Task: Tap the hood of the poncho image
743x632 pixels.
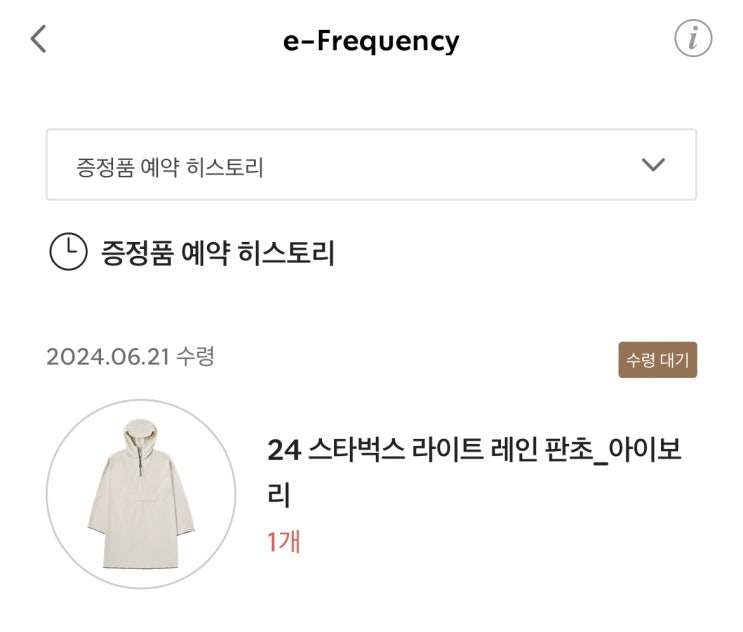Action: [x=140, y=432]
